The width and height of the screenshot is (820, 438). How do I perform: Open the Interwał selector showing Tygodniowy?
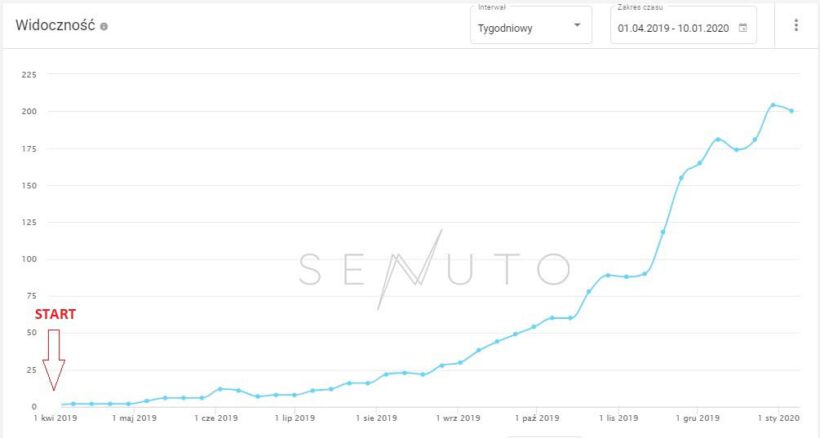[x=527, y=26]
